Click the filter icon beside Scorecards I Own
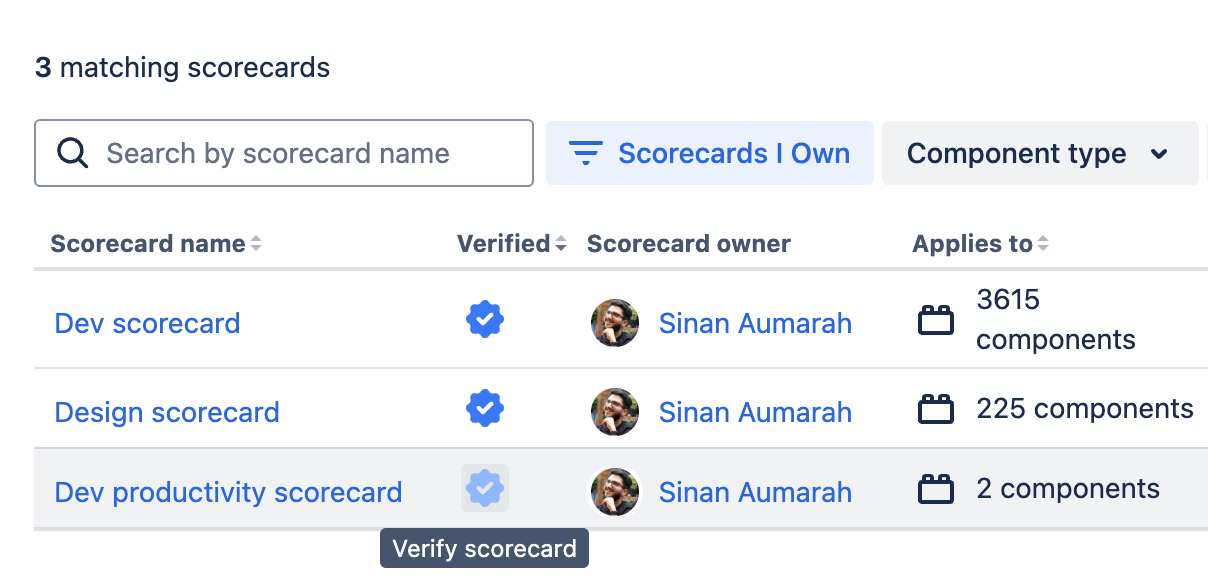This screenshot has width=1208, height=588. coord(588,153)
